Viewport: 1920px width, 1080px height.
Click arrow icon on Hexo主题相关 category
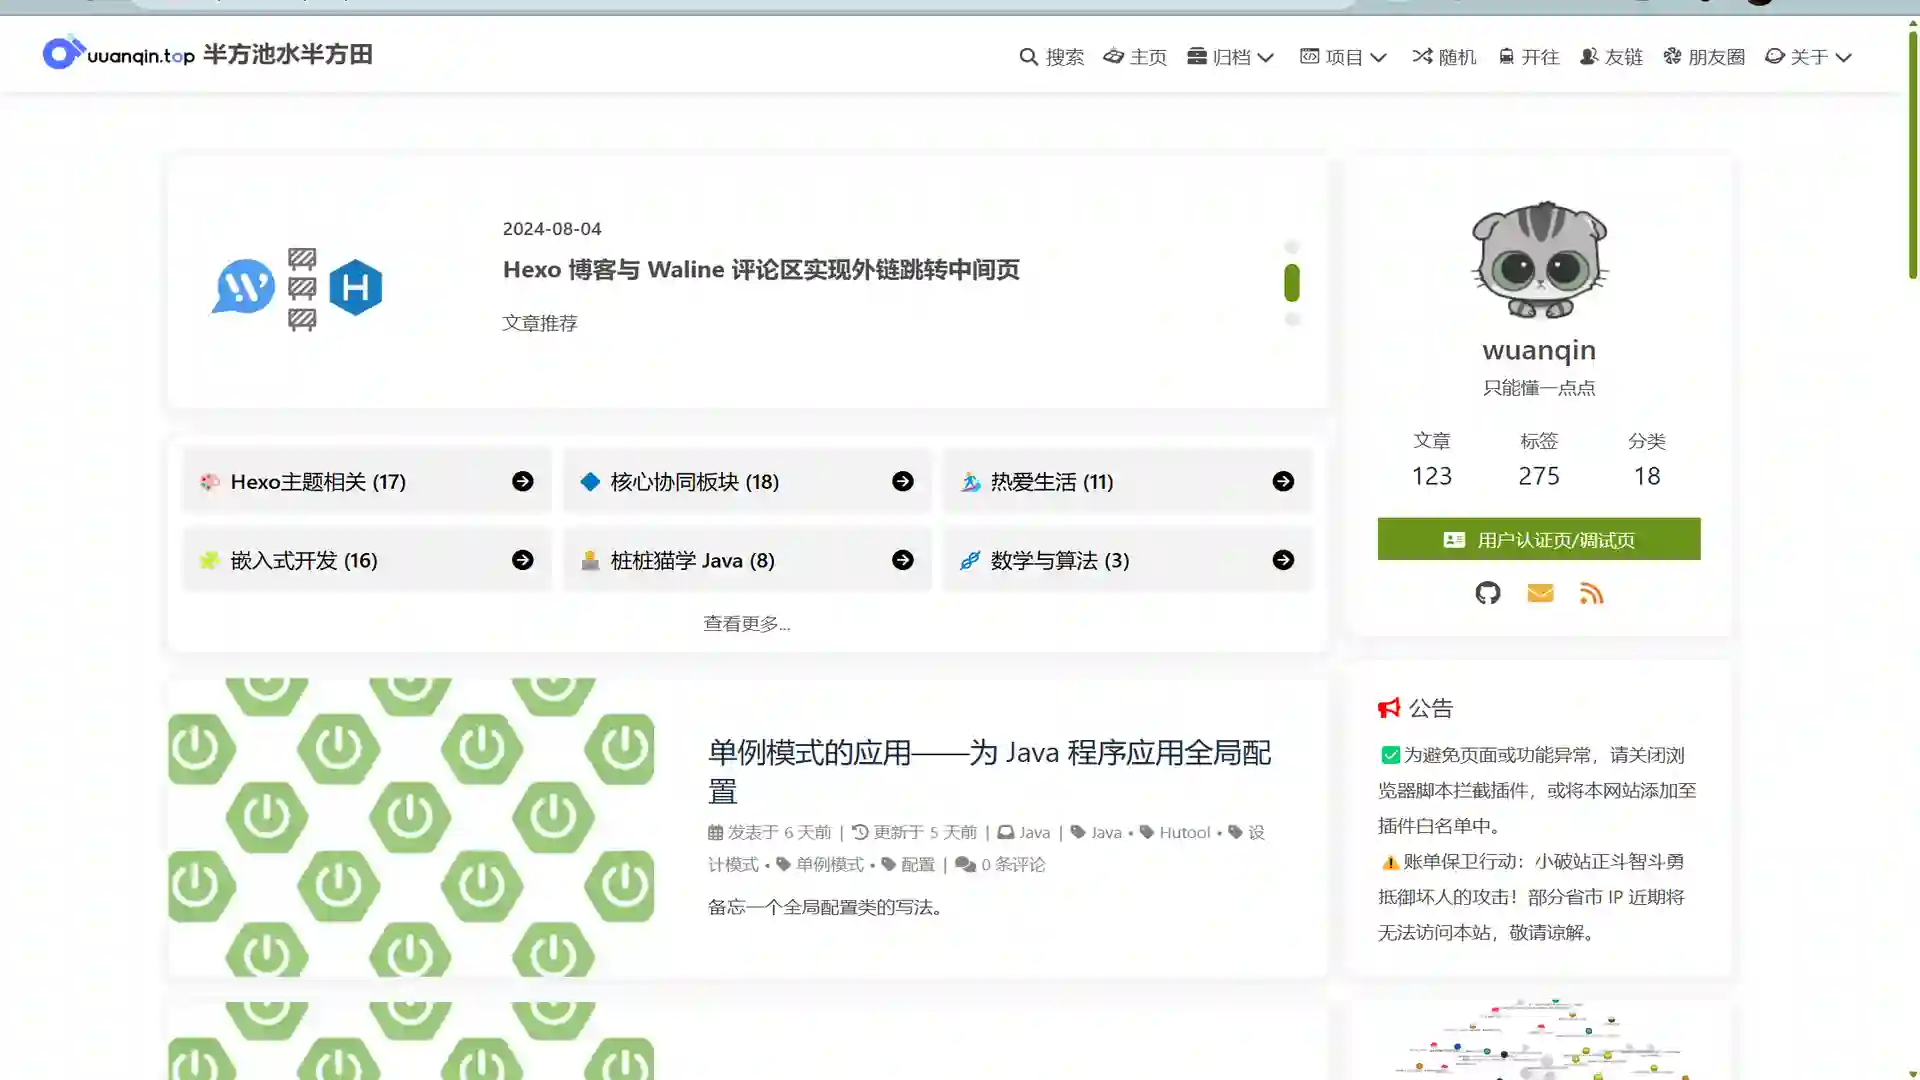(x=522, y=481)
